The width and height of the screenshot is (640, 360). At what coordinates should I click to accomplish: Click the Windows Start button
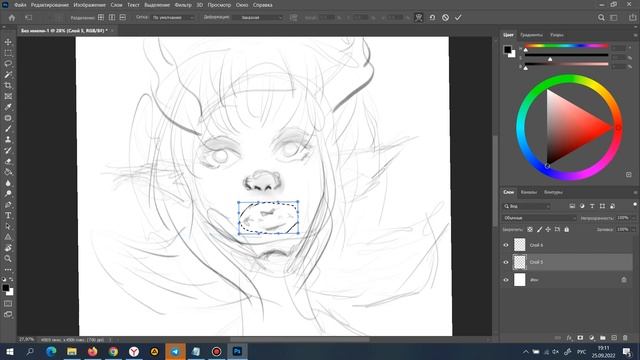point(9,351)
